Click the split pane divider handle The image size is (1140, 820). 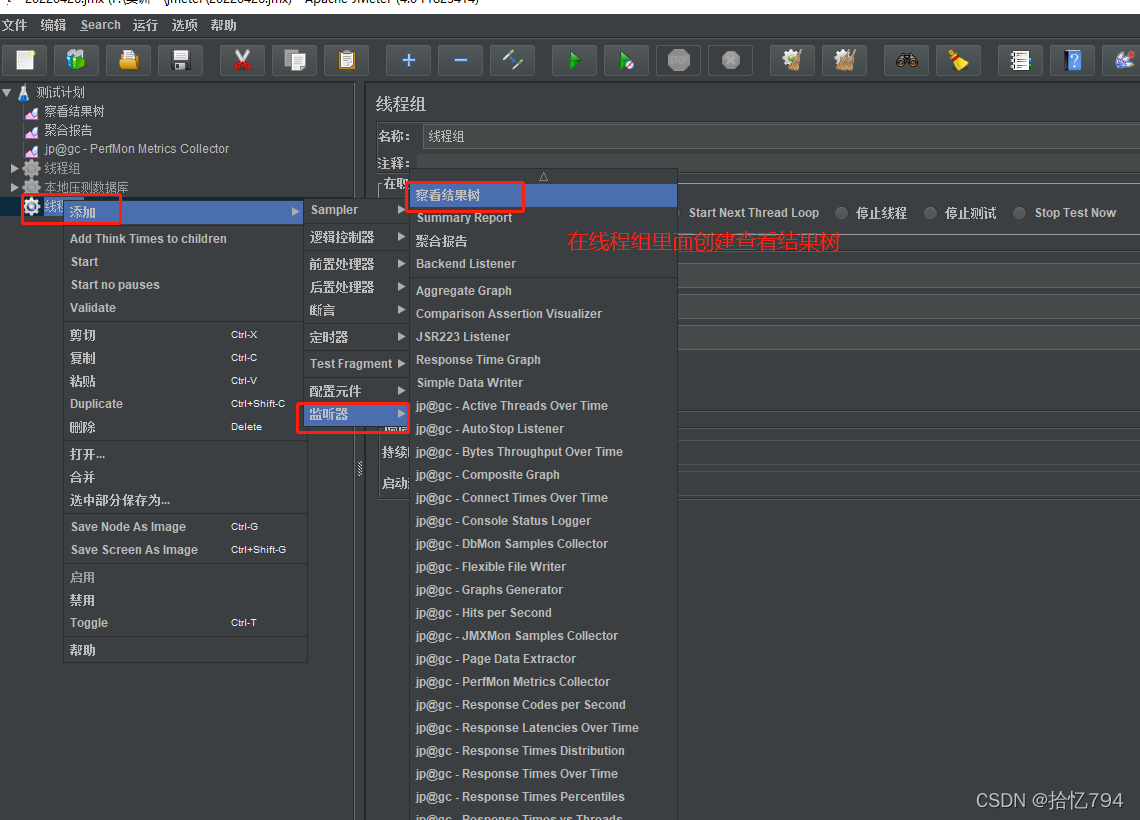tap(360, 469)
